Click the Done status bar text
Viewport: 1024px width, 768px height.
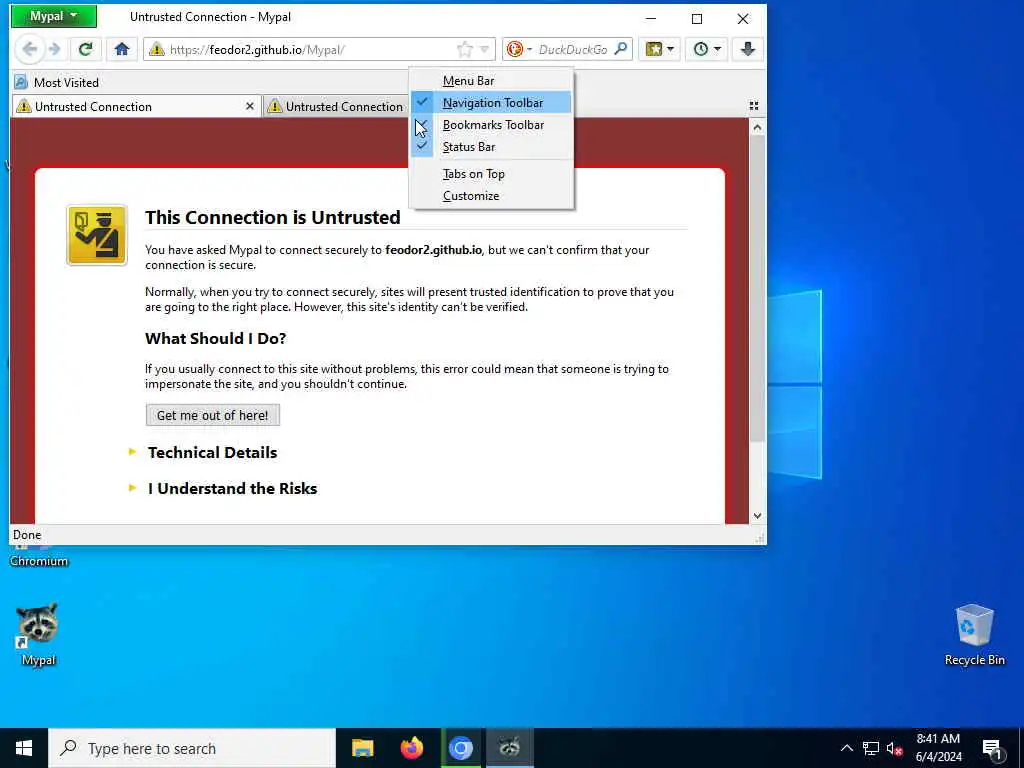[27, 535]
